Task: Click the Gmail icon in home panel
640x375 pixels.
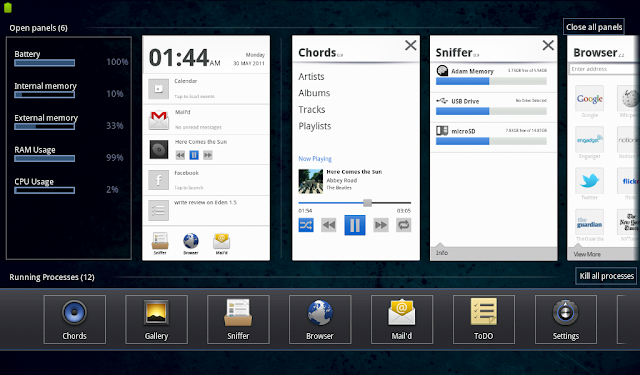Action: pyautogui.click(x=158, y=120)
